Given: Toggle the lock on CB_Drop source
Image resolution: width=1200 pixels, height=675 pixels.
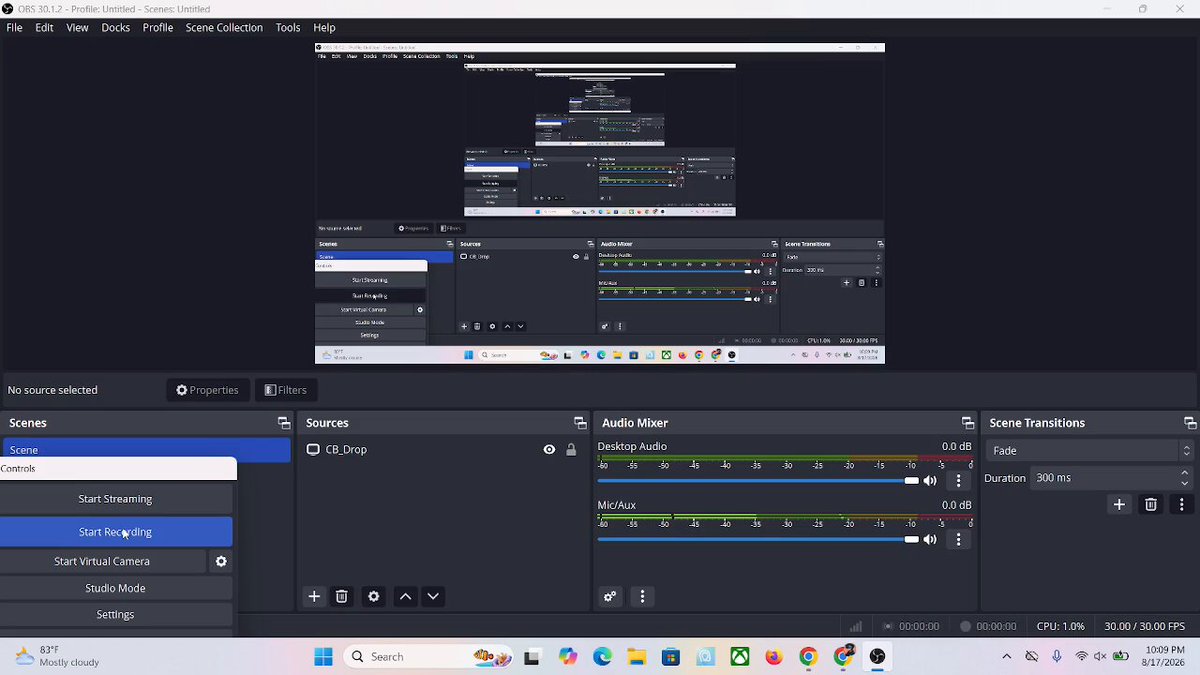Looking at the screenshot, I should (571, 450).
